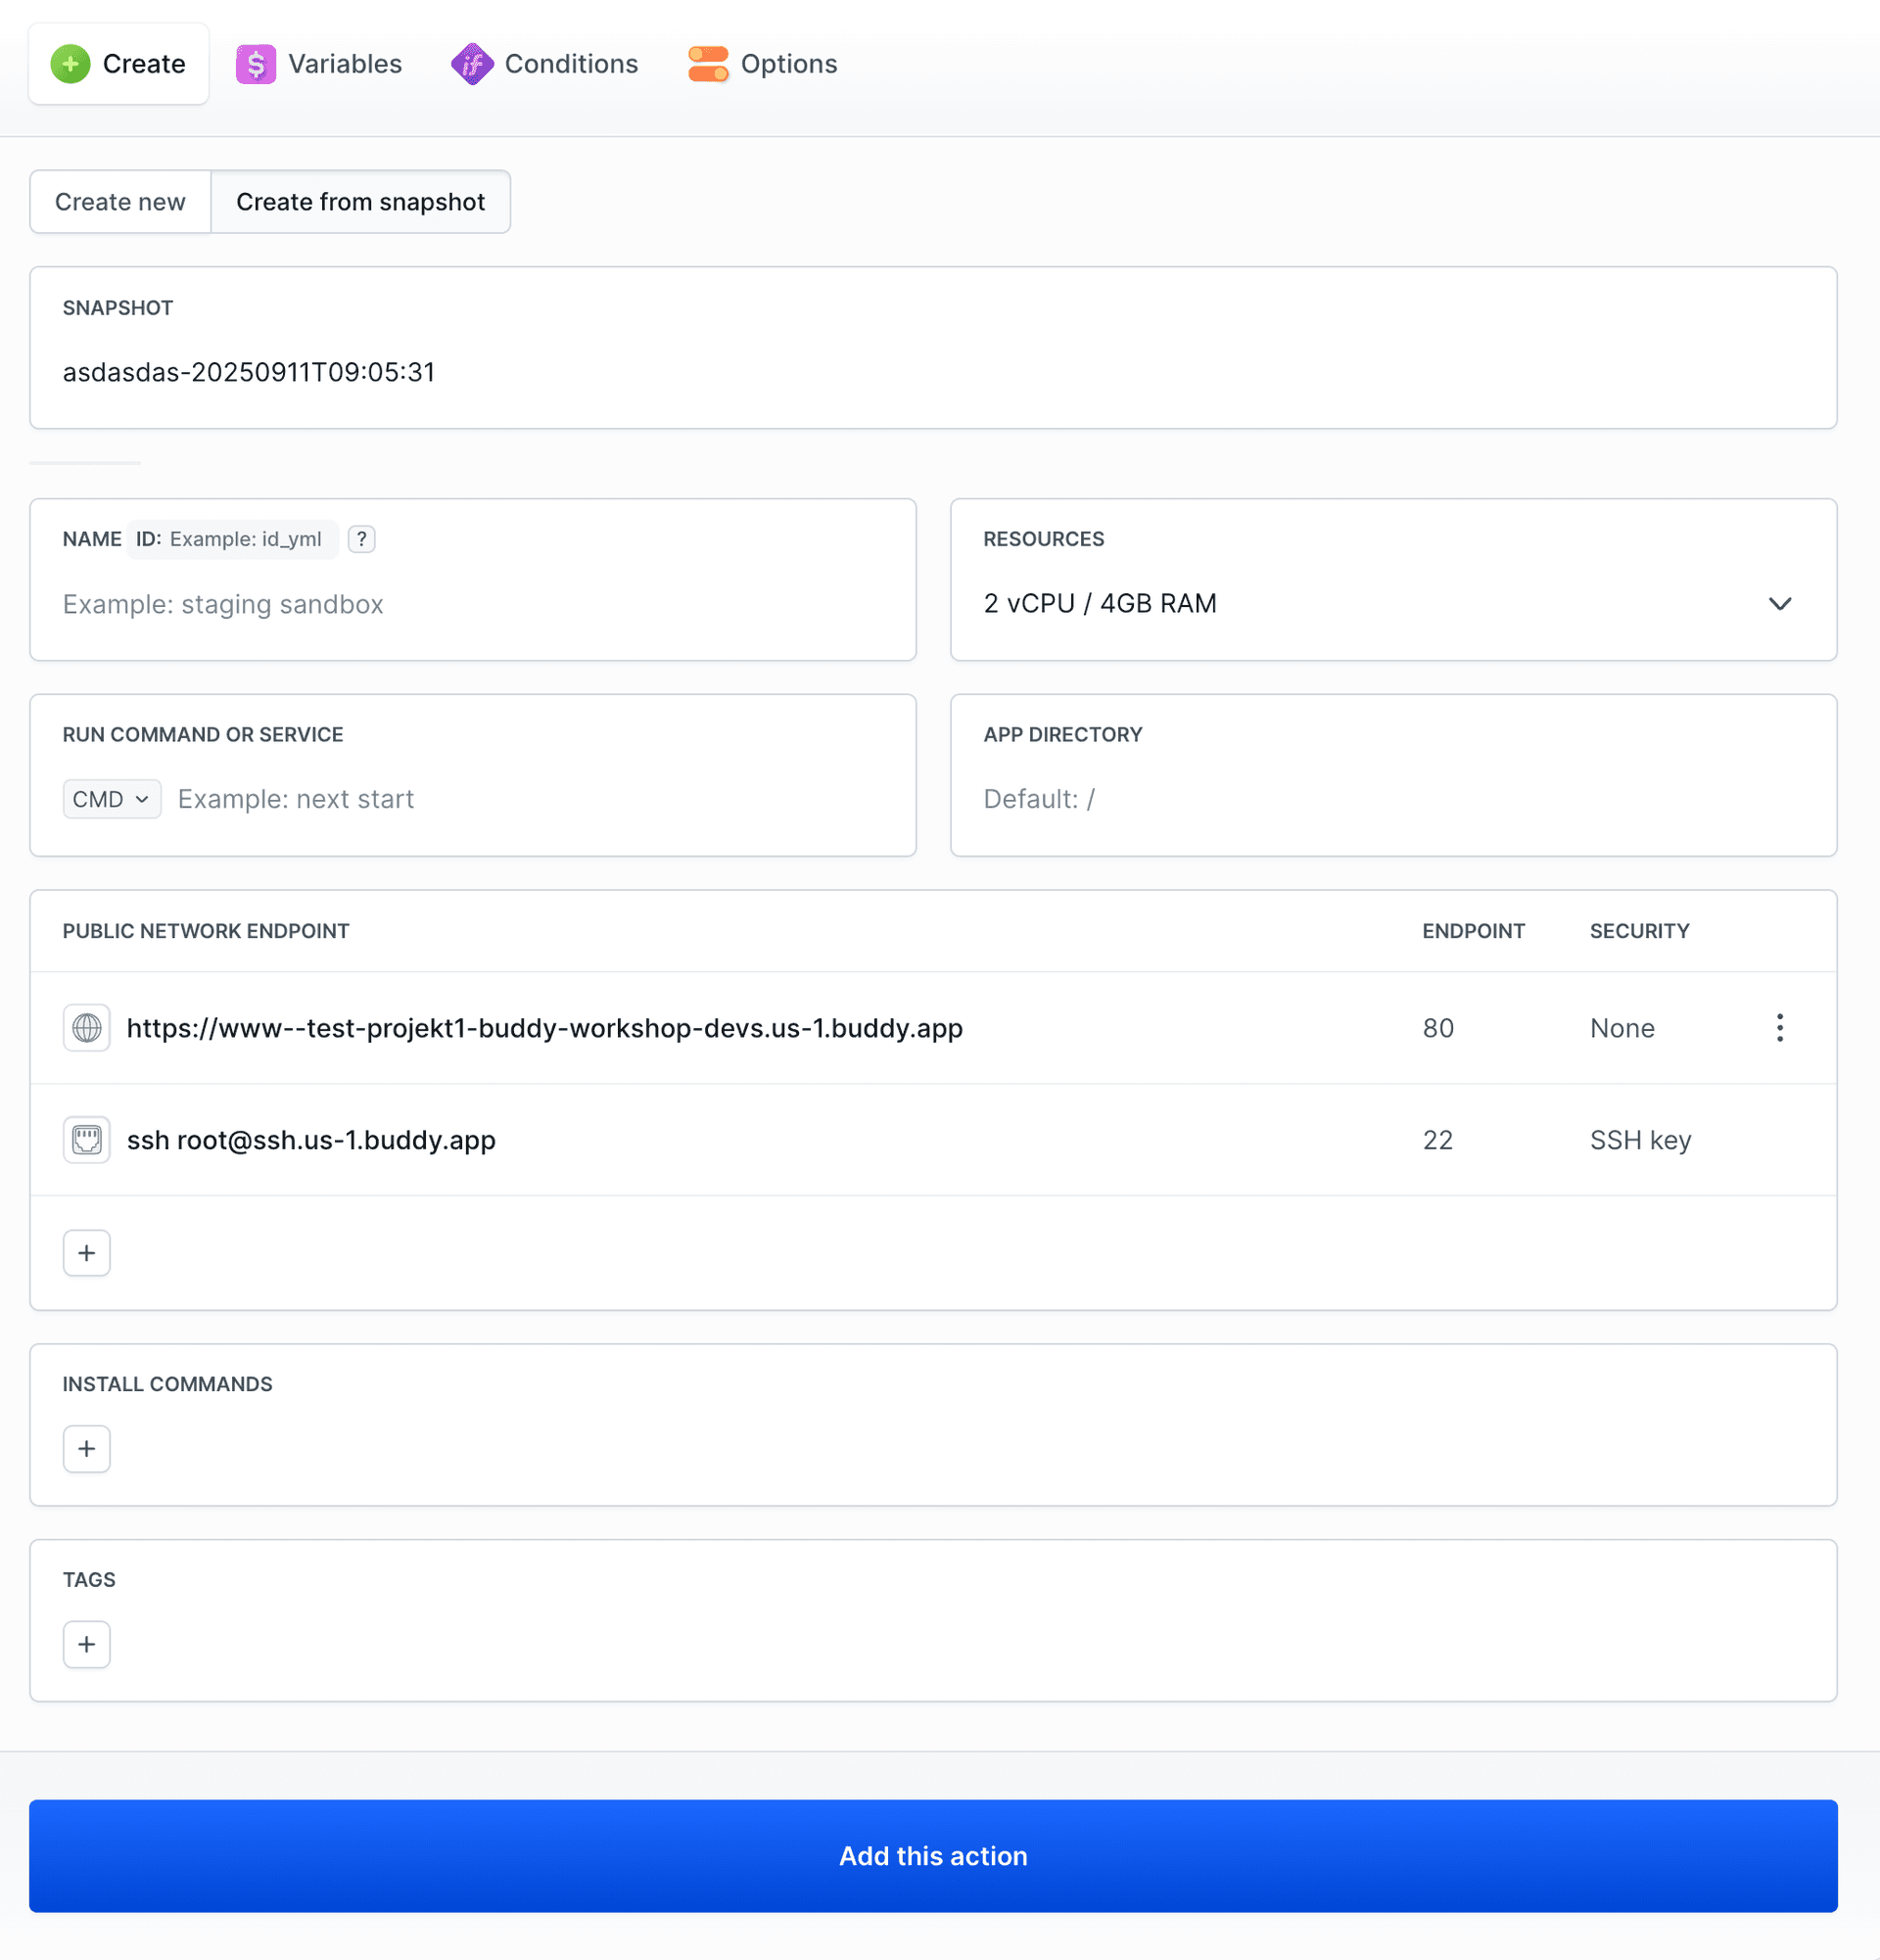Focus the App Directory input field
The height and width of the screenshot is (1960, 1880).
point(1392,799)
